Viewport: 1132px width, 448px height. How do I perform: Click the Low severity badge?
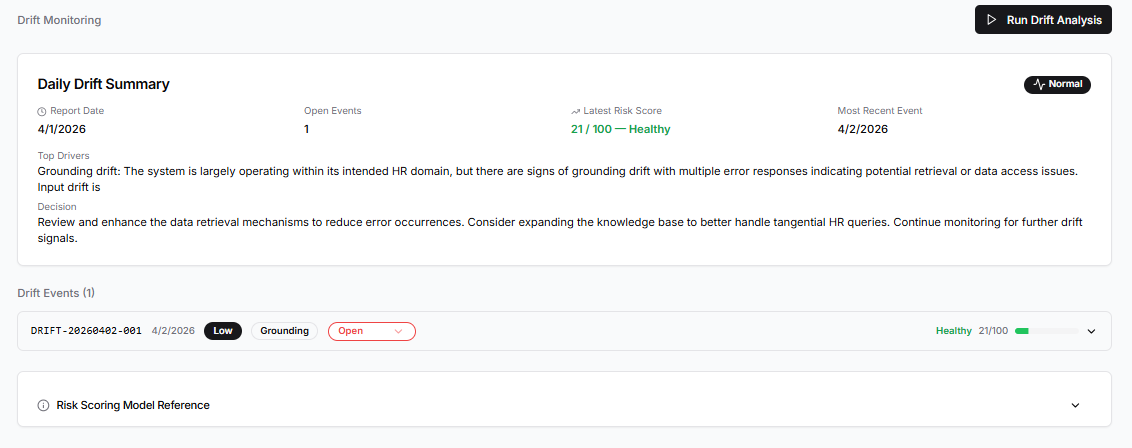click(x=223, y=331)
